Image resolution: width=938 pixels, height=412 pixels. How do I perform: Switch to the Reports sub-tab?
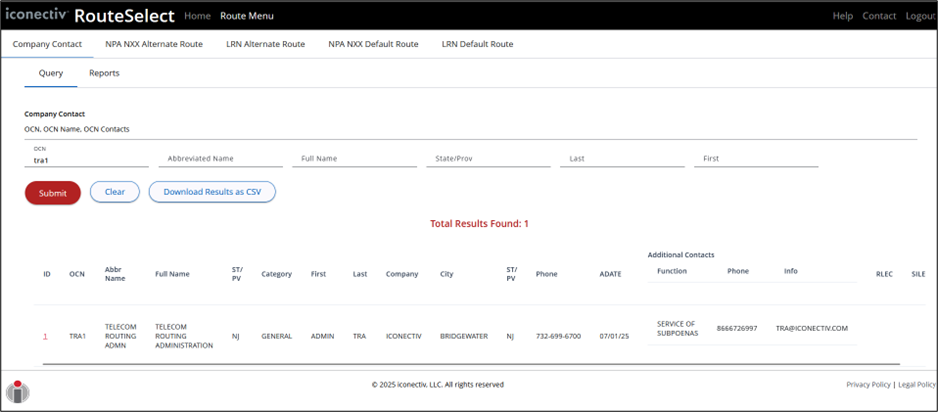click(104, 73)
